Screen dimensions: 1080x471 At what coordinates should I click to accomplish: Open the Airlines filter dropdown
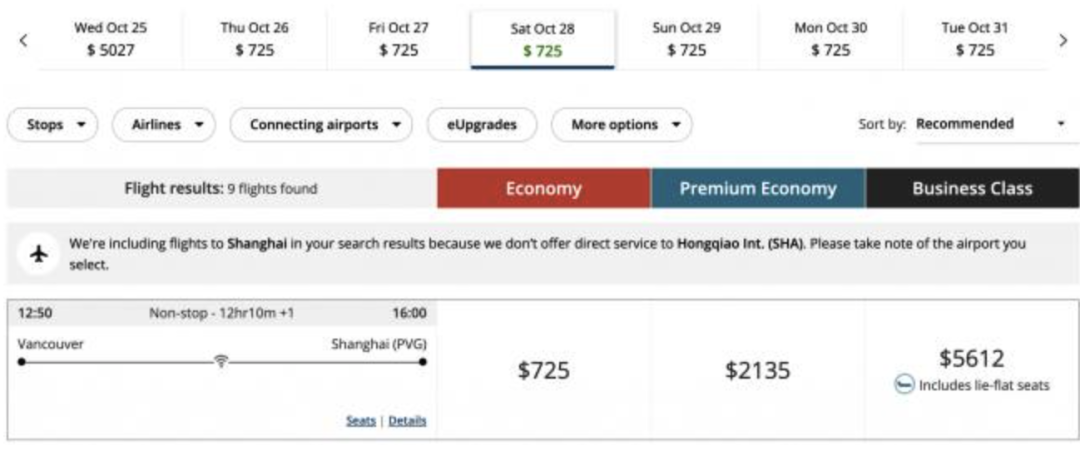click(172, 125)
